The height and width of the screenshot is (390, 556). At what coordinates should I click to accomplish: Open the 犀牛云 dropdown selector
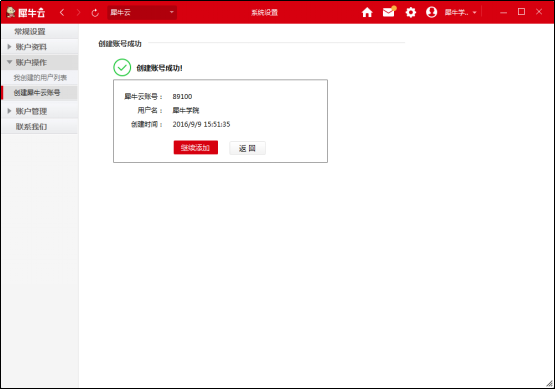tap(142, 12)
